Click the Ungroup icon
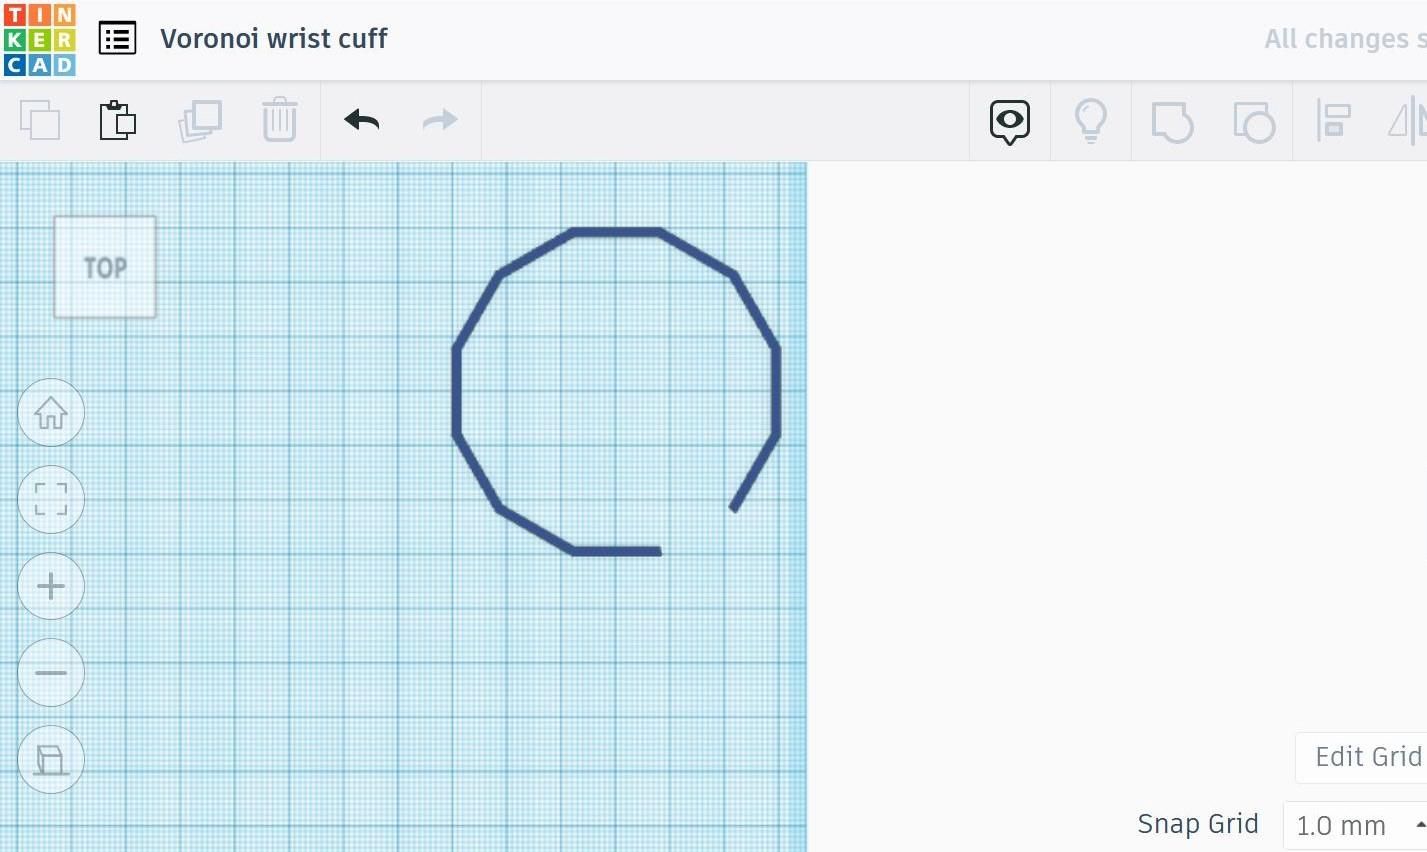The image size is (1427, 852). pos(1254,120)
